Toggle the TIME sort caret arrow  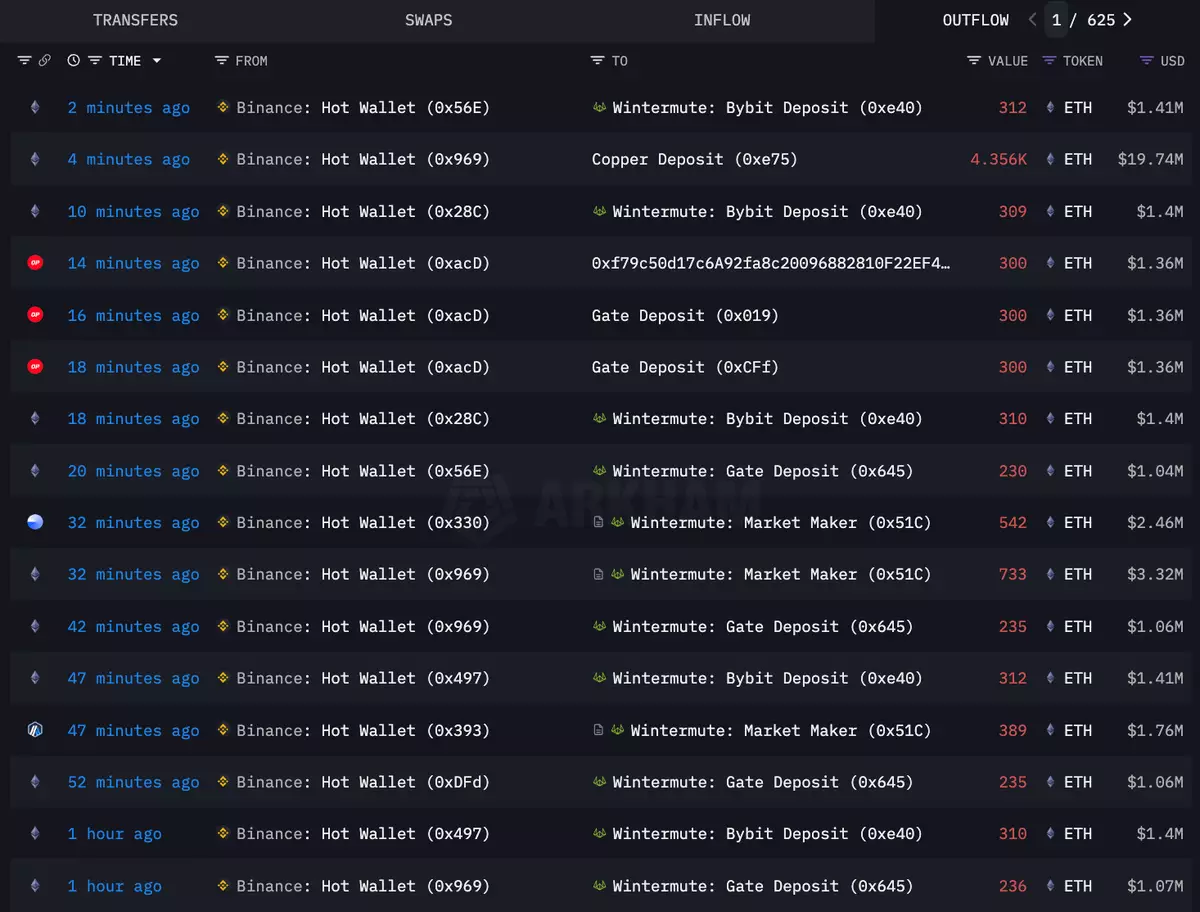(x=157, y=61)
